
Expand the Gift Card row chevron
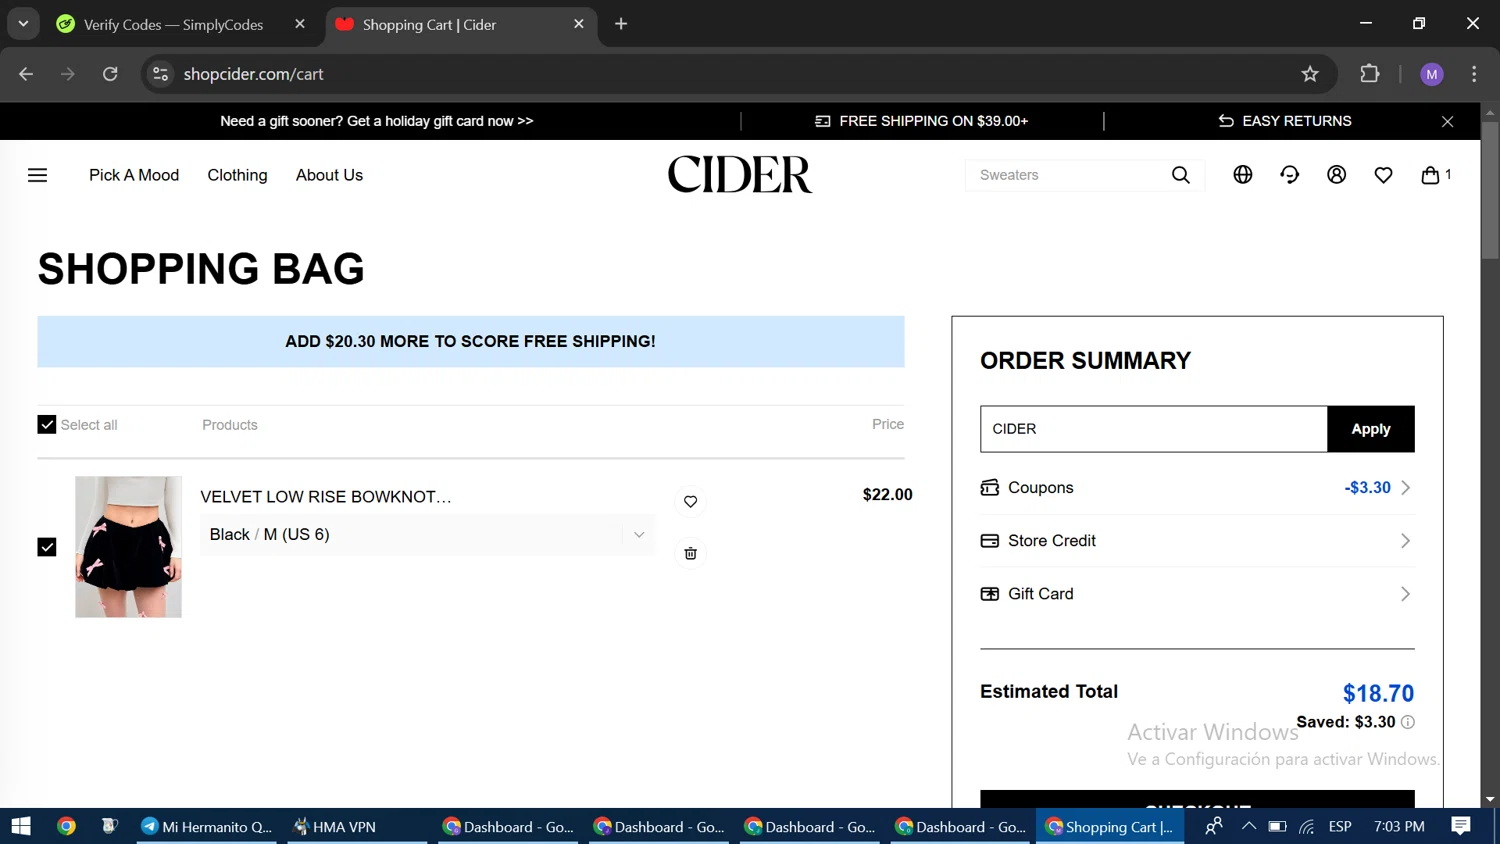point(1406,594)
